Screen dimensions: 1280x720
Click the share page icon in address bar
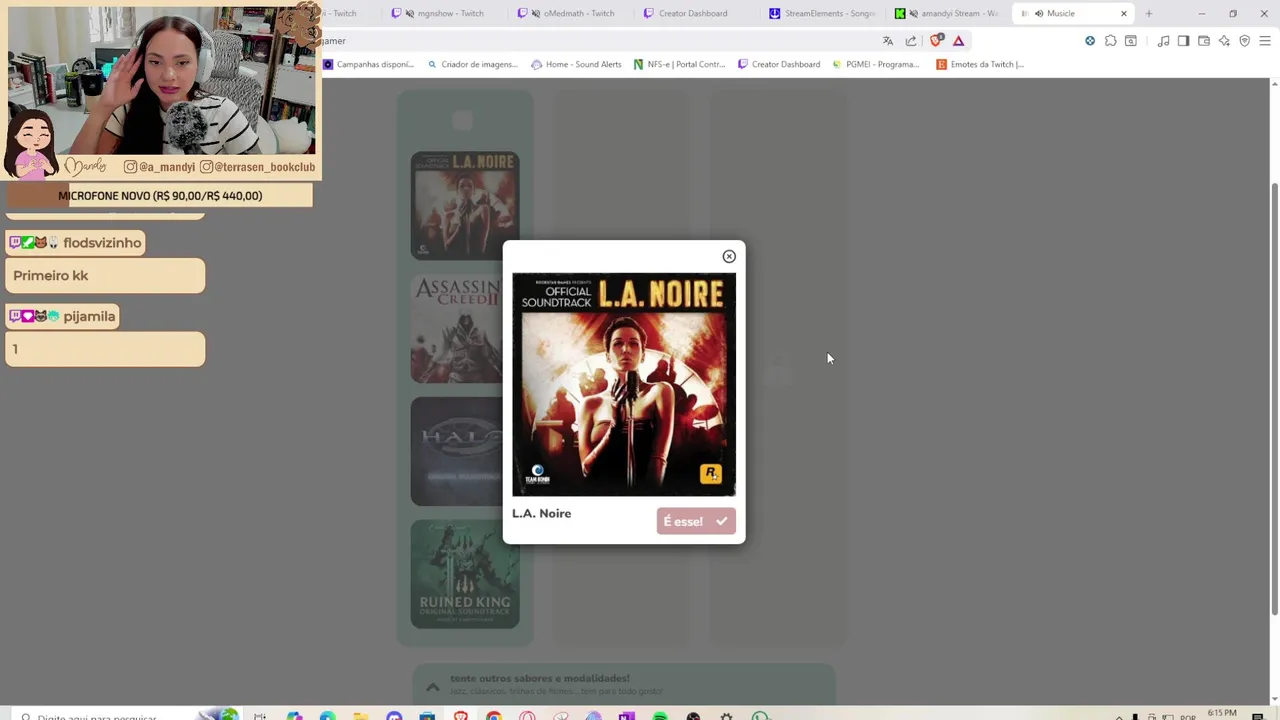911,41
